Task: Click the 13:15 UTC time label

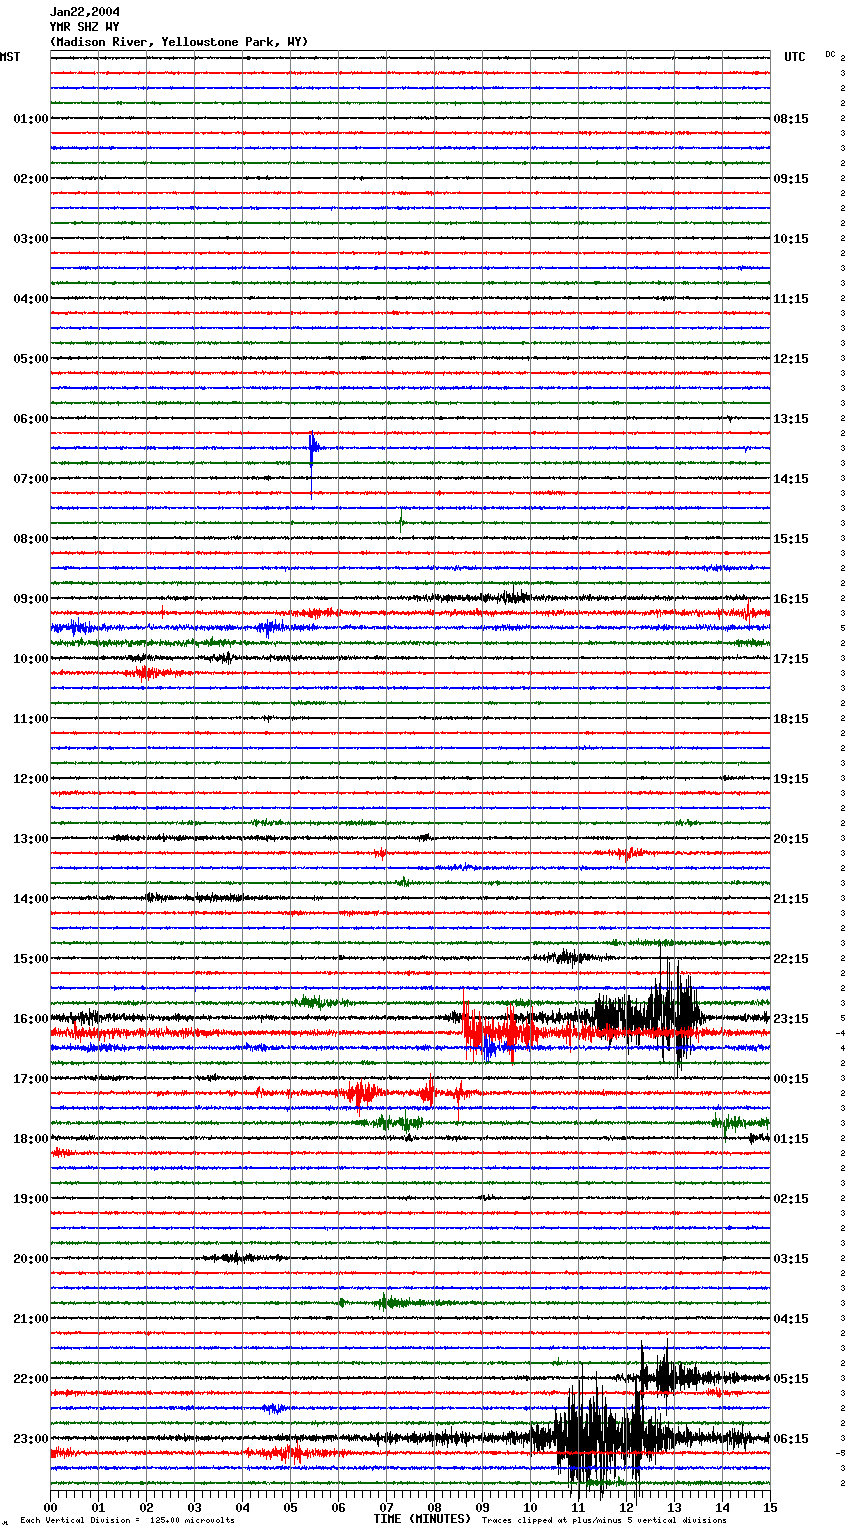Action: tap(791, 419)
